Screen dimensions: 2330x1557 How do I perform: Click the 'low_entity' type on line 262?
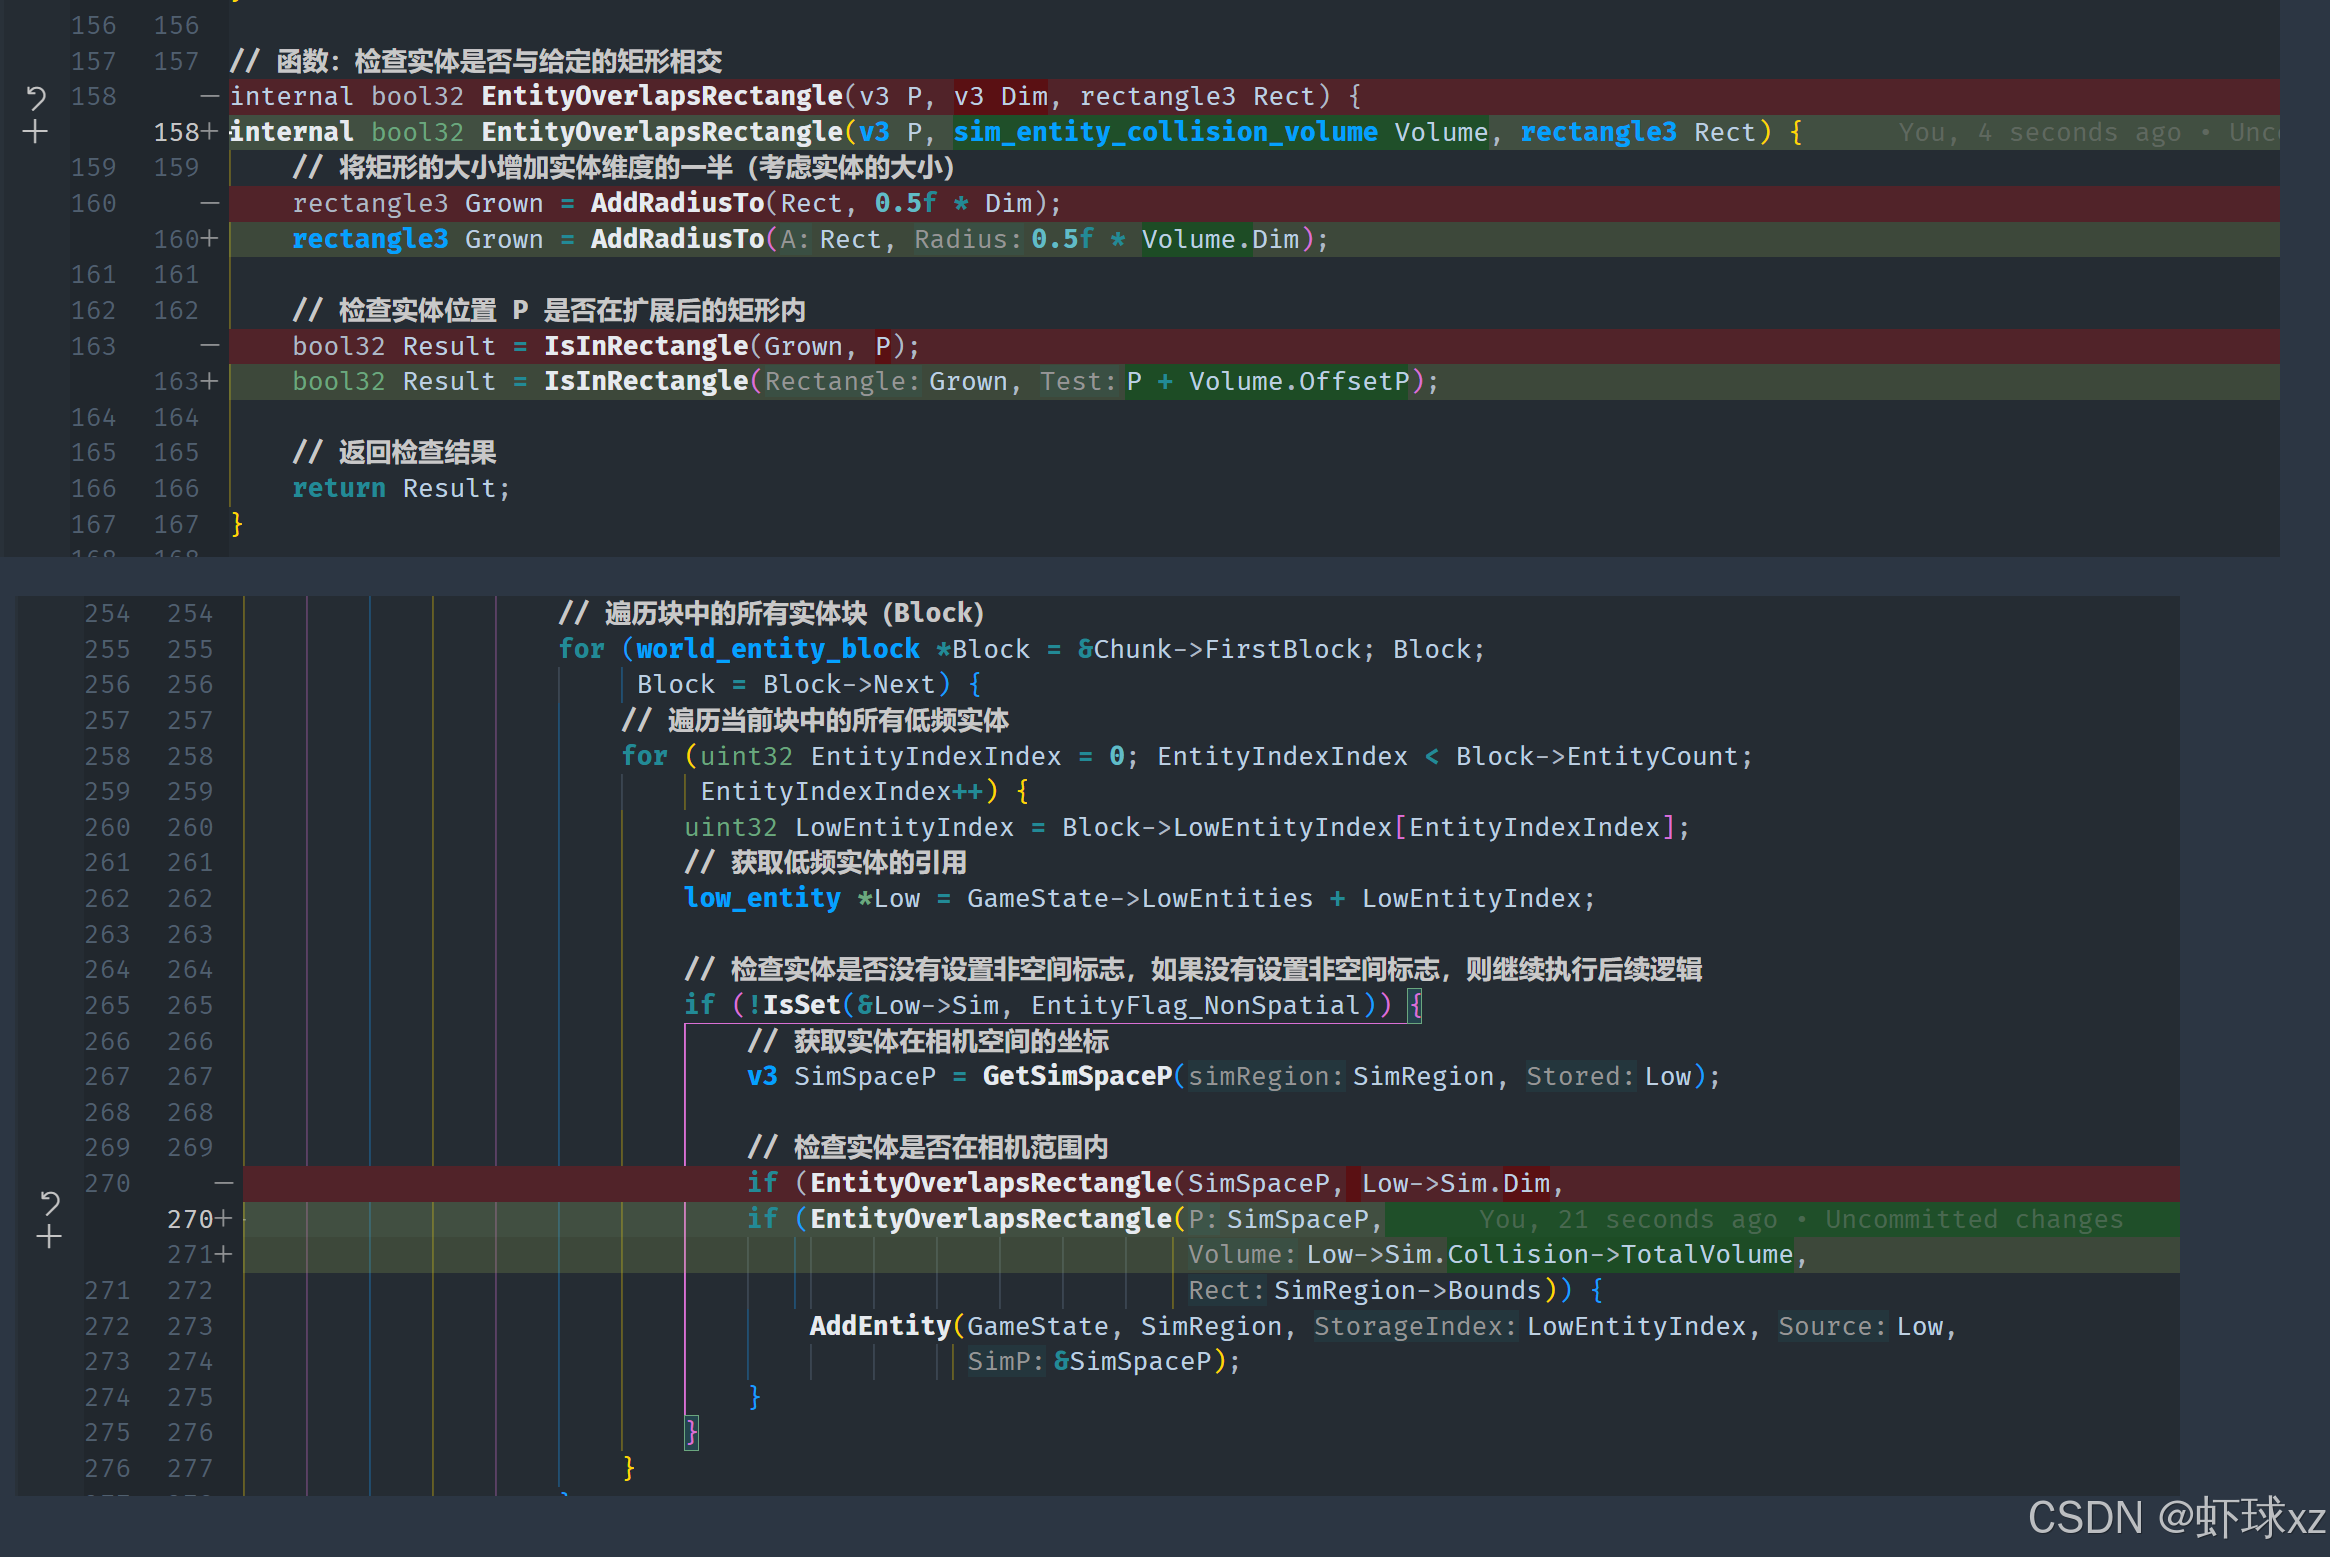[762, 898]
